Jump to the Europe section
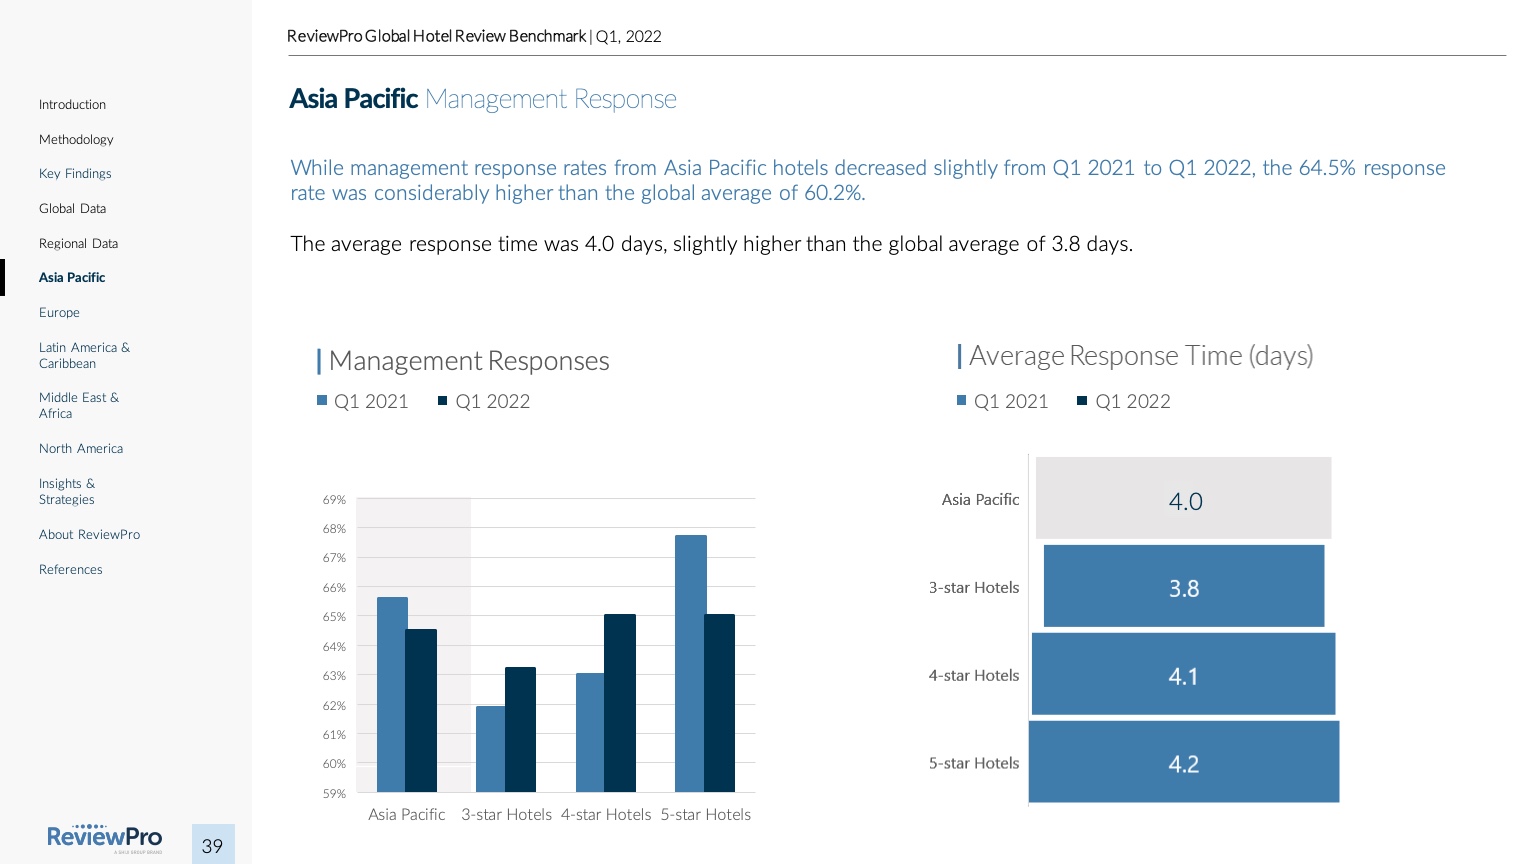 (x=59, y=313)
